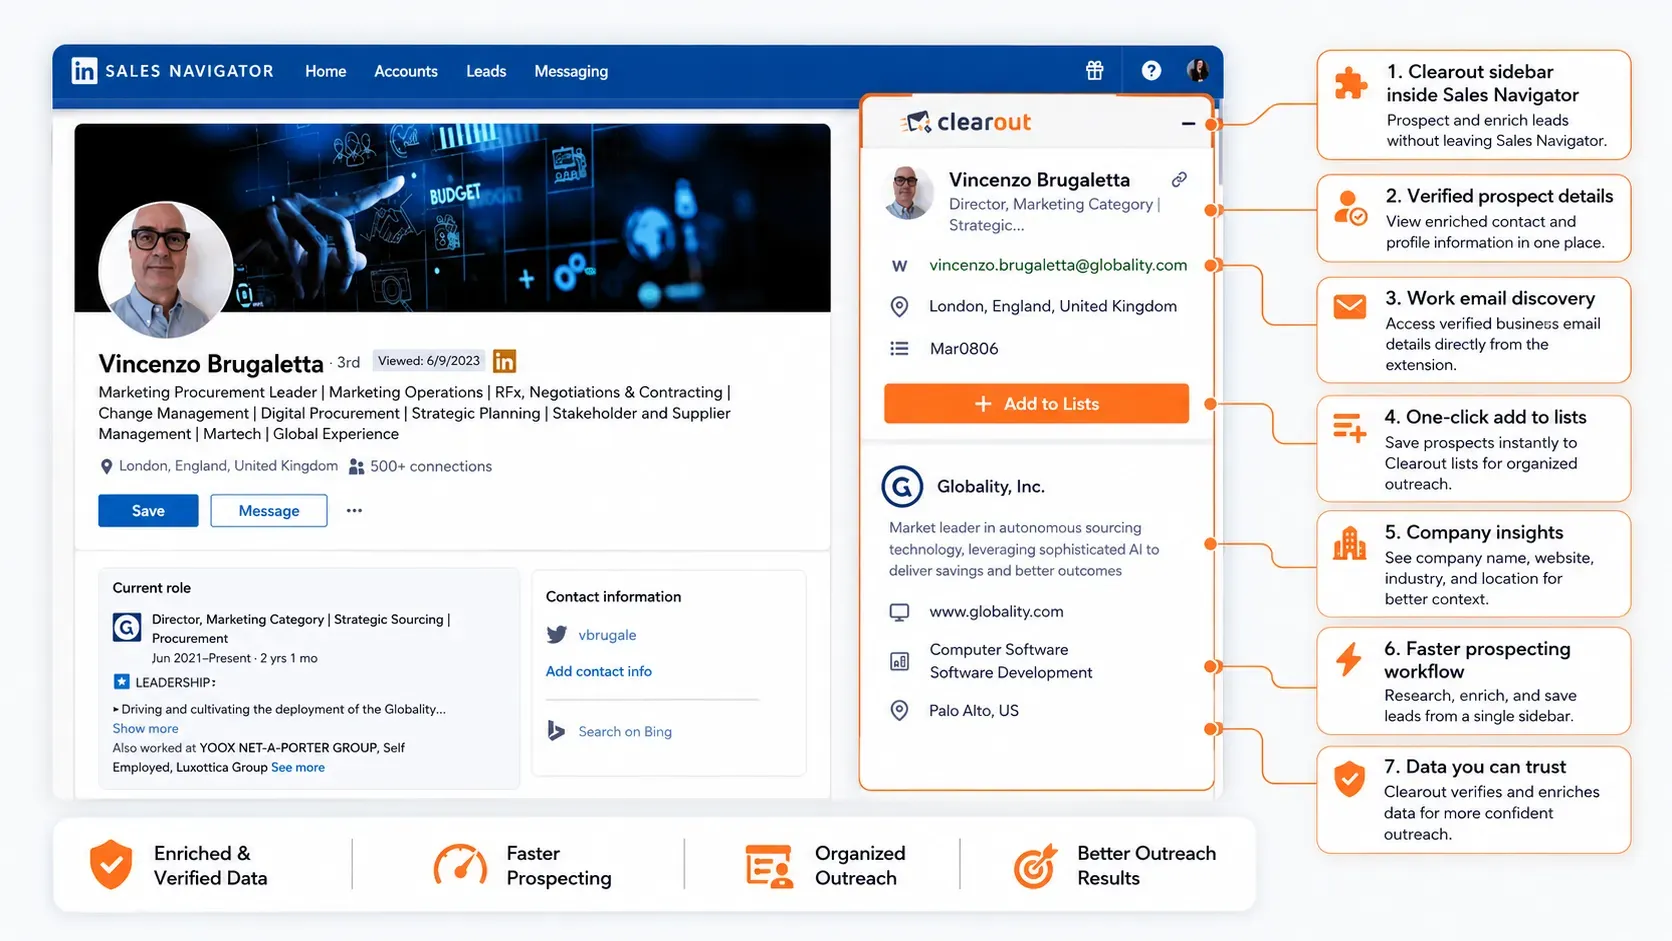Click the LinkedIn badge next to Viewed date
The width and height of the screenshot is (1672, 941).
click(505, 361)
